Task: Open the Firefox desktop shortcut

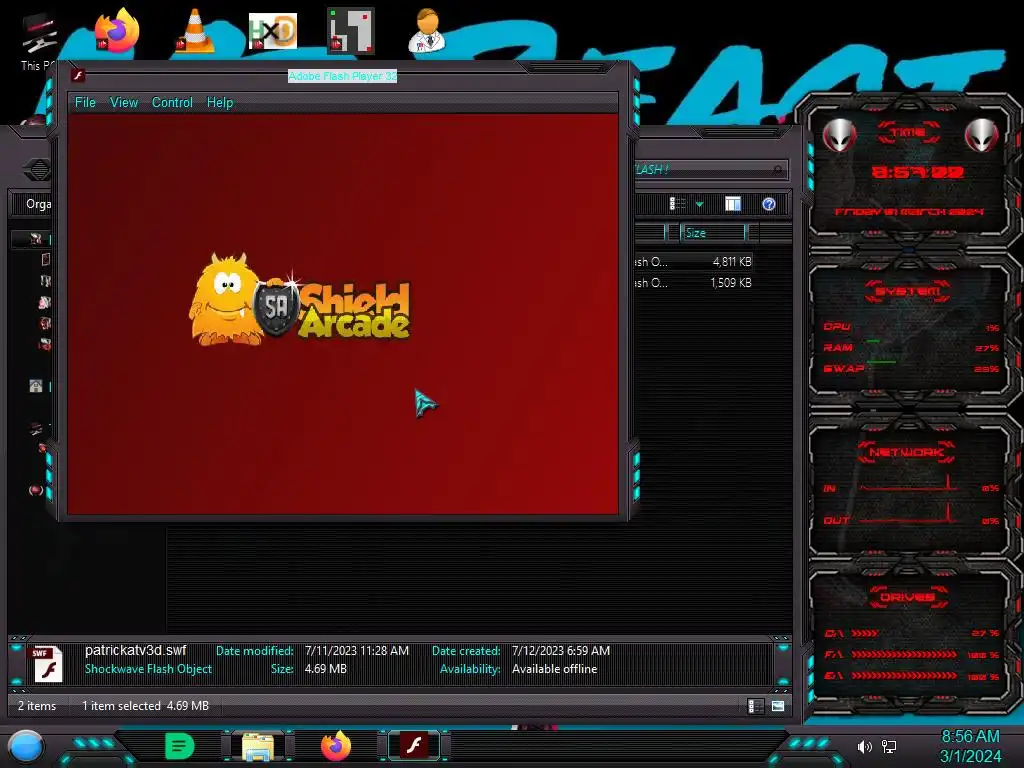Action: [x=116, y=31]
